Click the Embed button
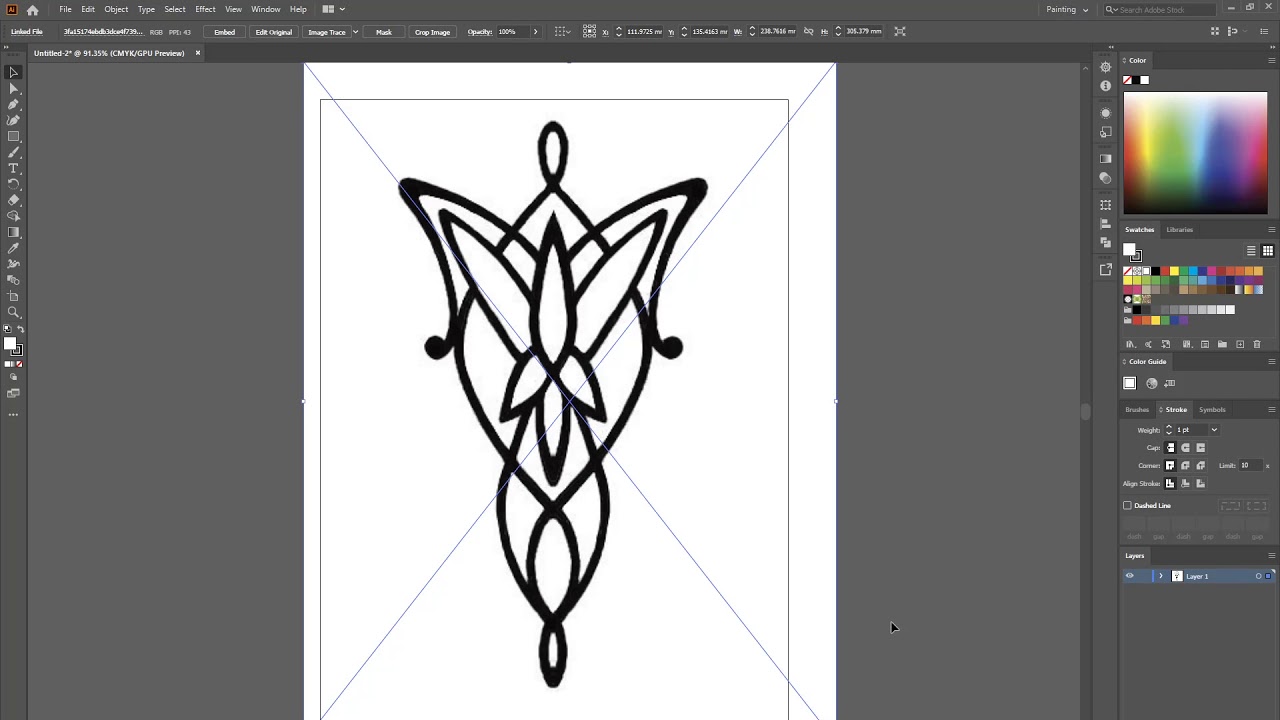This screenshot has width=1280, height=720. click(x=224, y=32)
